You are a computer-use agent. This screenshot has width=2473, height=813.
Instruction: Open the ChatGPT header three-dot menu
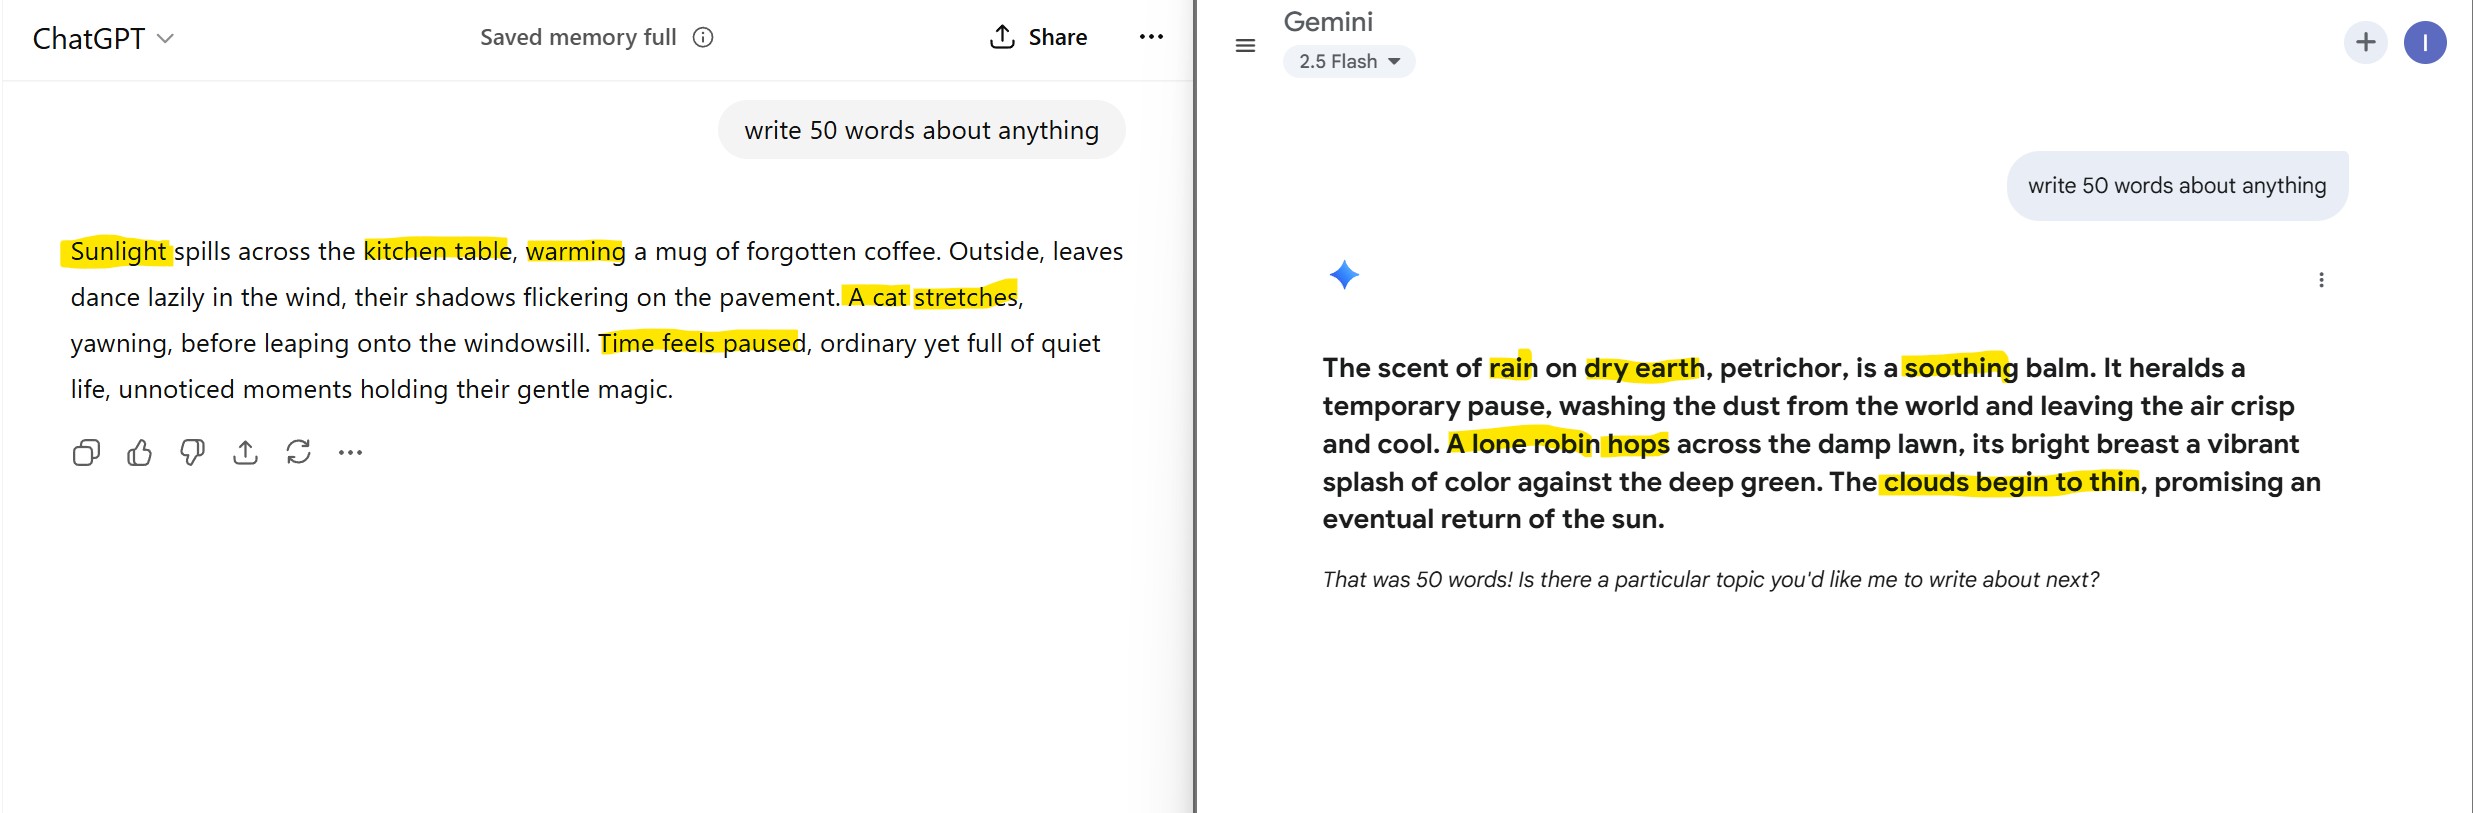click(1151, 37)
